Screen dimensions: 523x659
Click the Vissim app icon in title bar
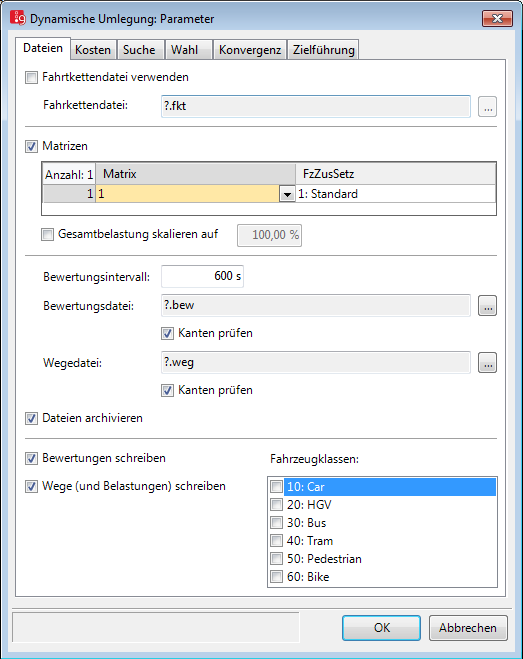[x=18, y=18]
